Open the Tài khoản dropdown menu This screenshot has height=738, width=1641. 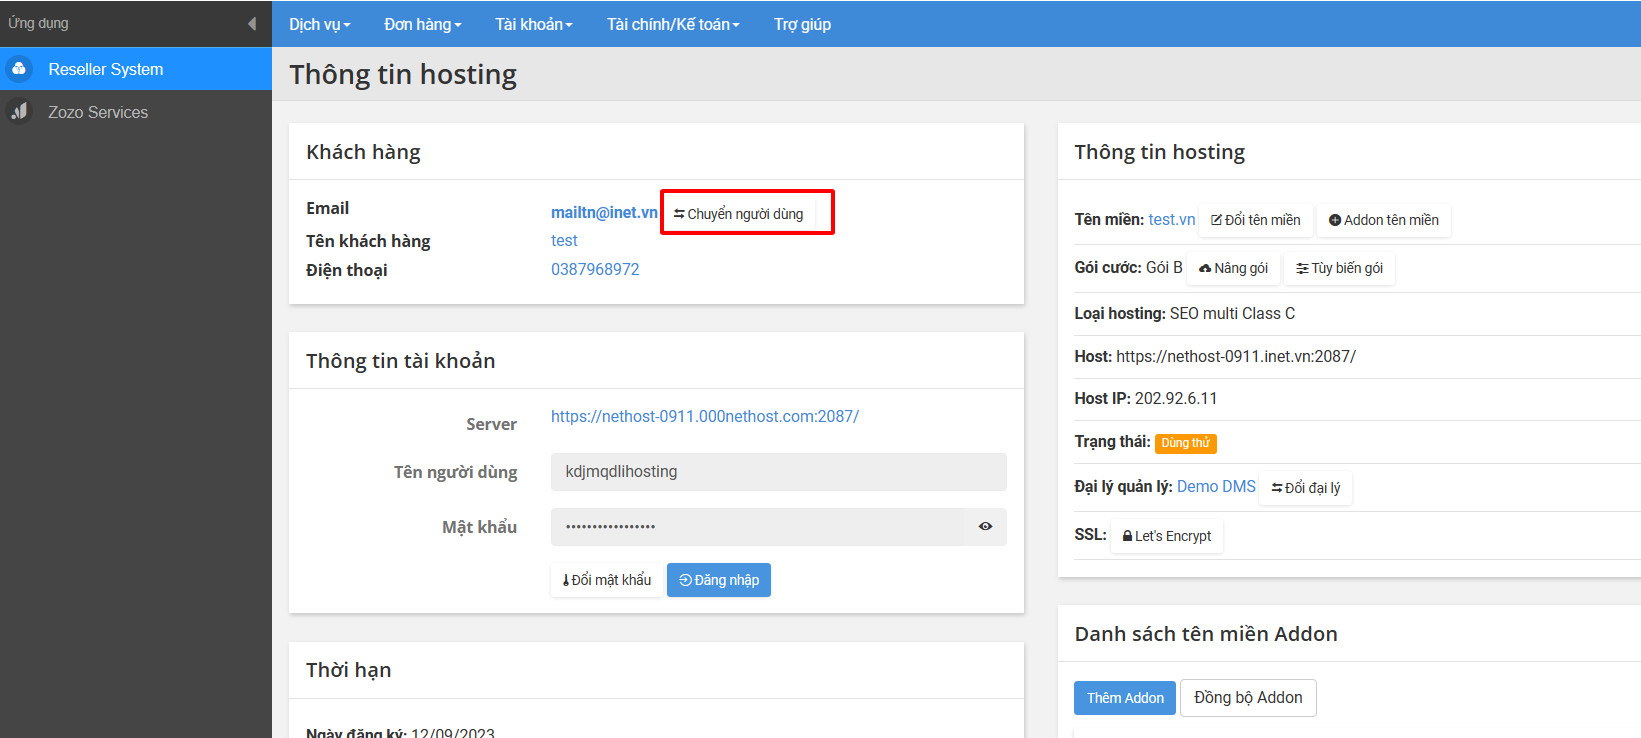534,24
